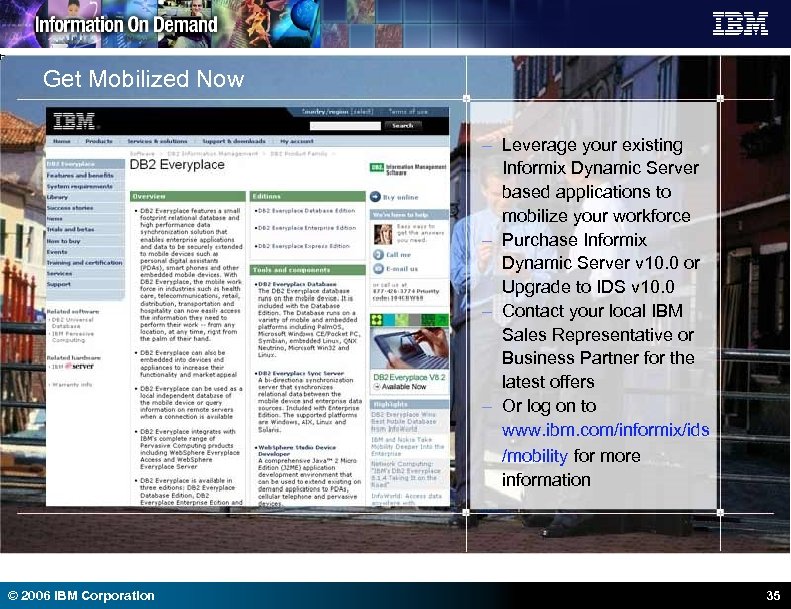Click the Available Now arrow icon
This screenshot has height=609, width=791.
376,387
